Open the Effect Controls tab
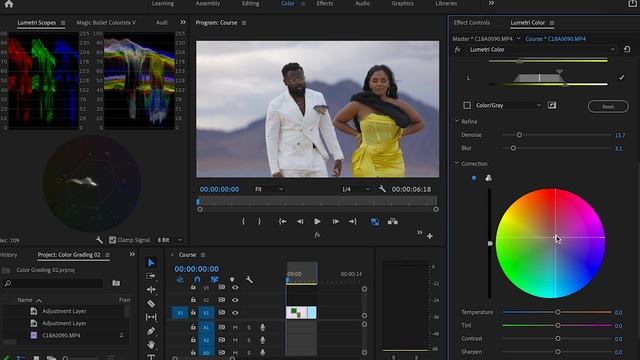The height and width of the screenshot is (360, 640). [472, 22]
